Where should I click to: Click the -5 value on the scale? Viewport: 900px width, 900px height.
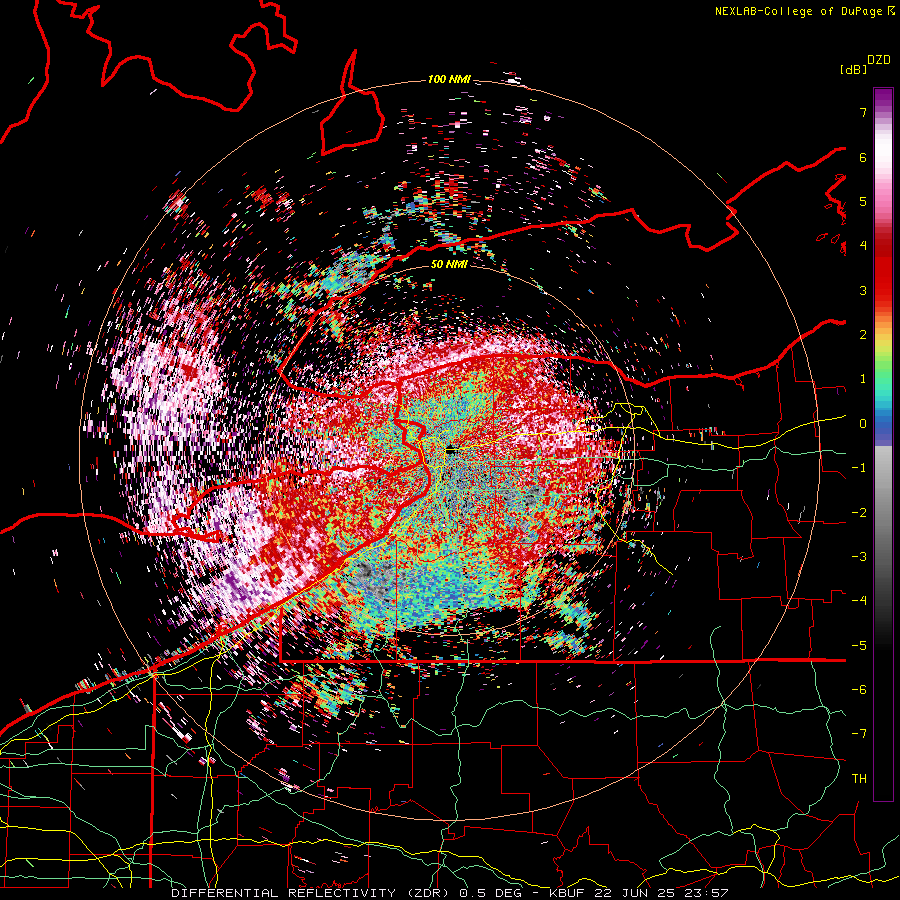tap(859, 646)
